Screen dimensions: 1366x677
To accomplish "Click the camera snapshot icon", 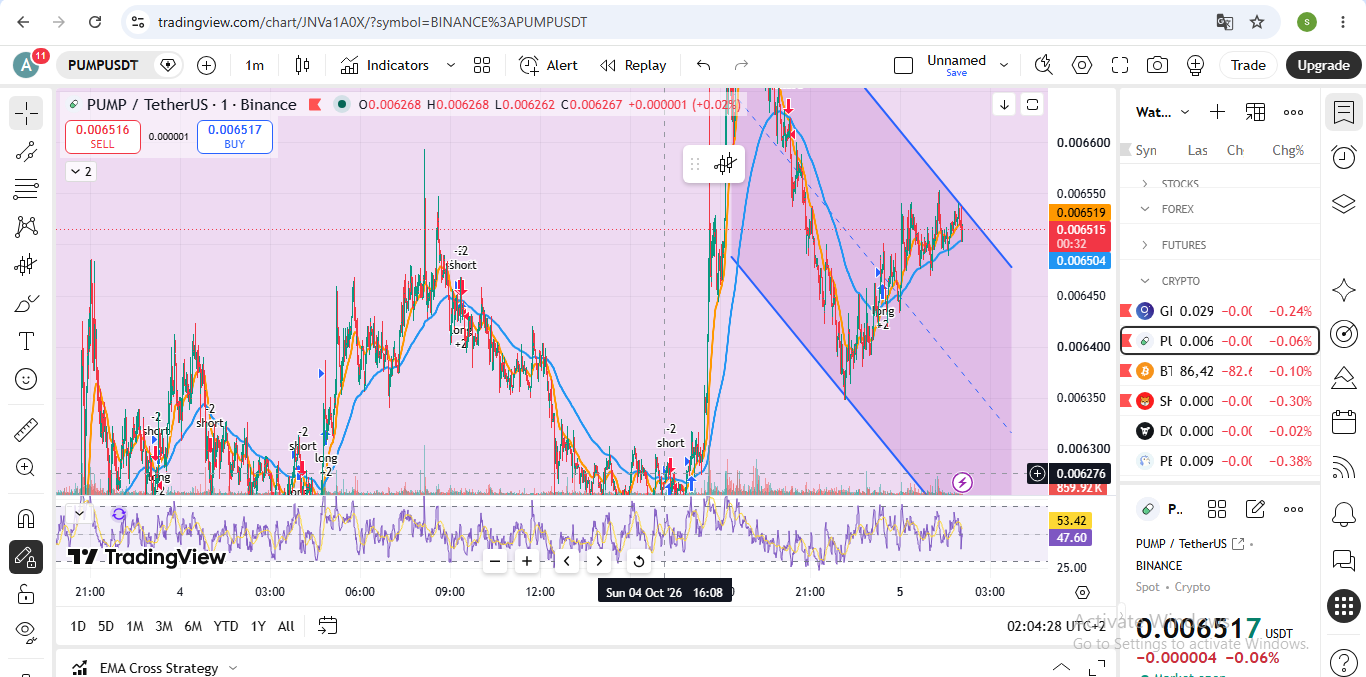I will (1157, 65).
